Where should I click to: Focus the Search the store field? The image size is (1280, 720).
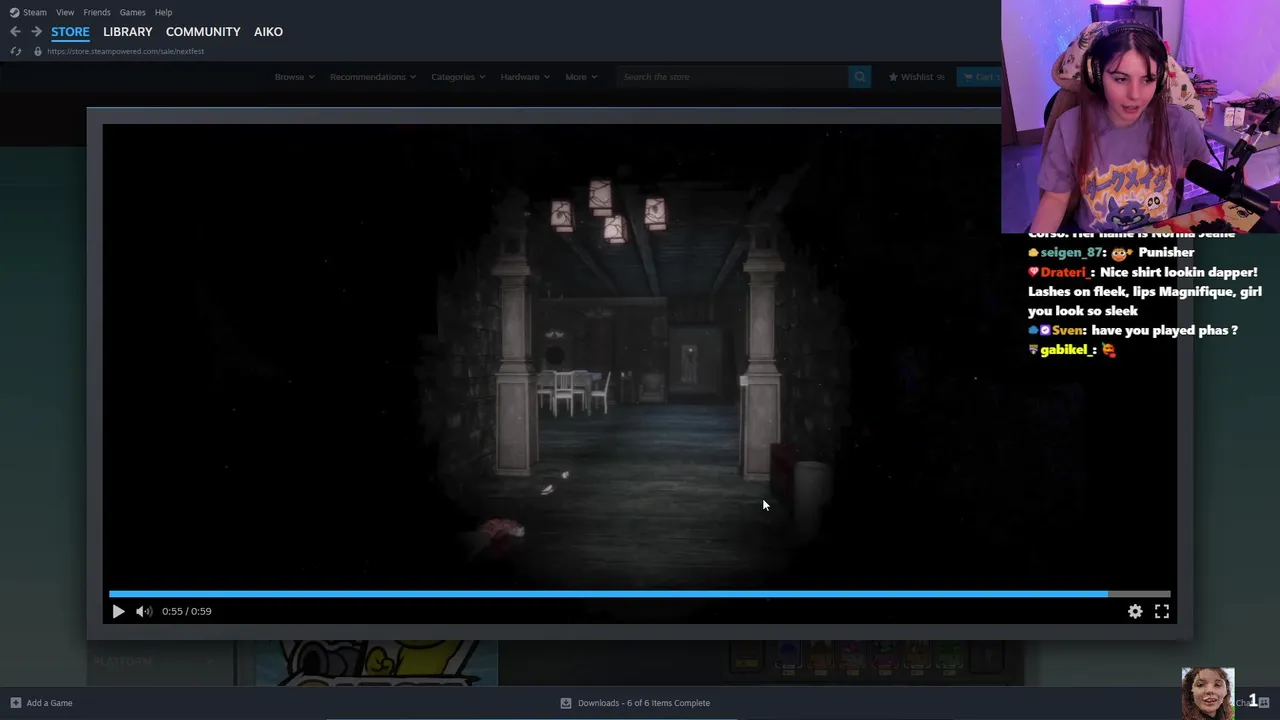[x=732, y=77]
